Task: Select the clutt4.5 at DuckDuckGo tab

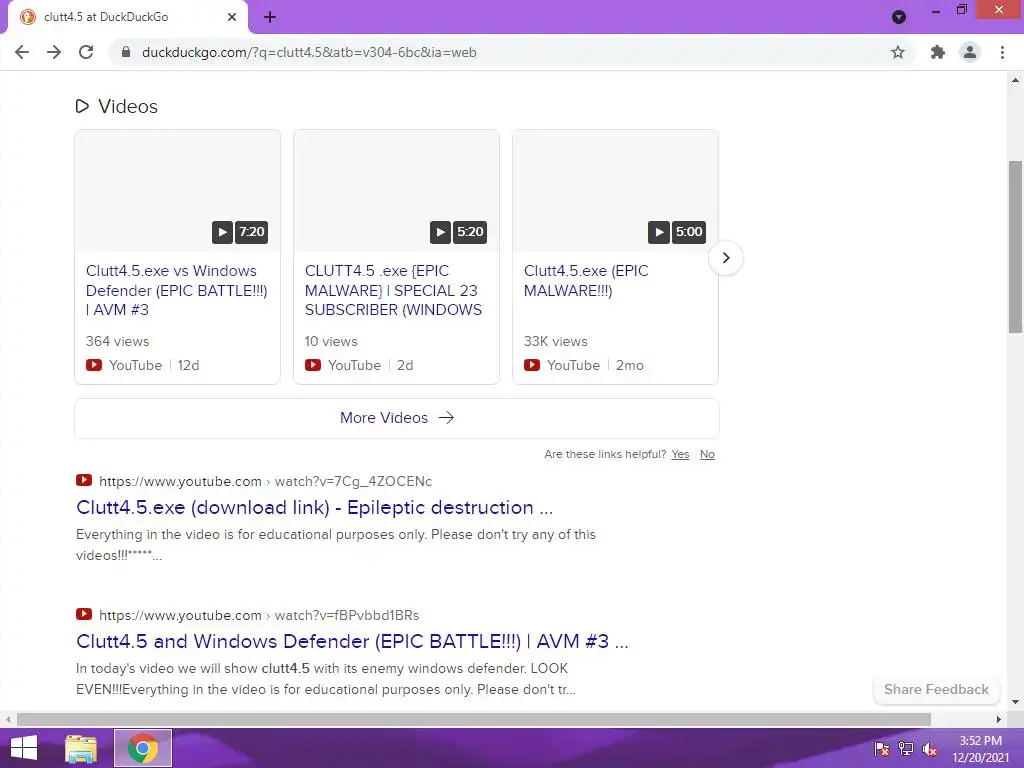Action: (x=129, y=18)
